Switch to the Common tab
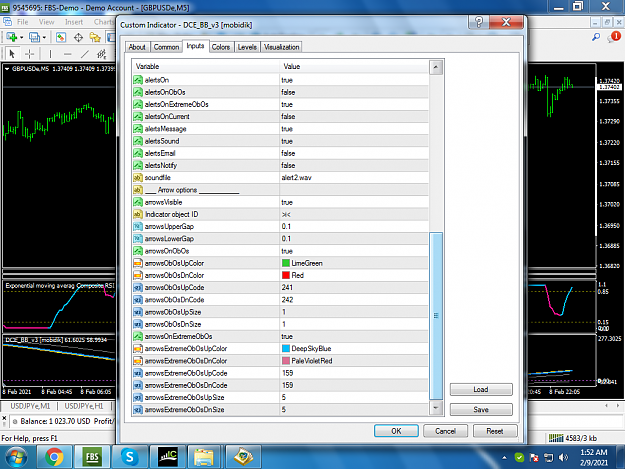This screenshot has width=625, height=469. [166, 47]
